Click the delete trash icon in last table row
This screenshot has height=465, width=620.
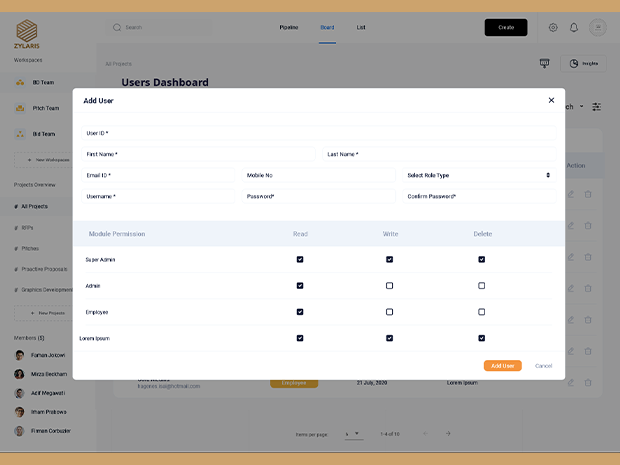pos(588,383)
